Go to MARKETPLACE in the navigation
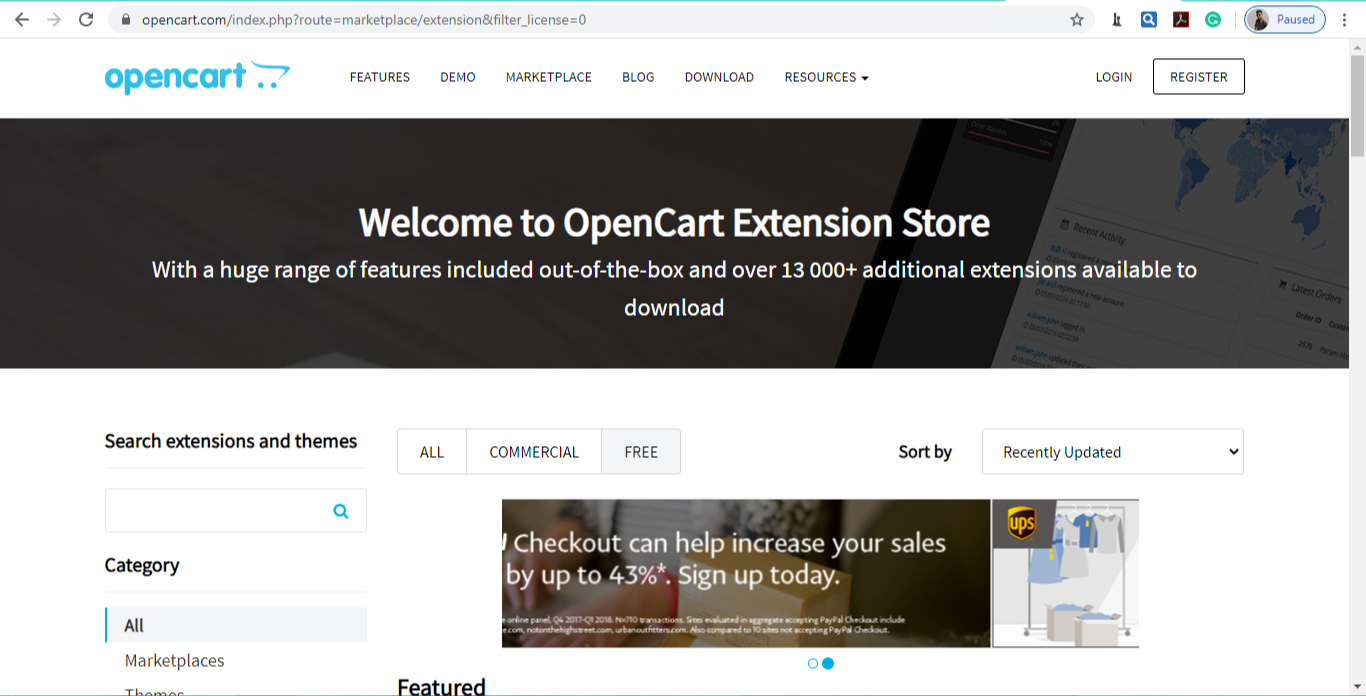 549,77
